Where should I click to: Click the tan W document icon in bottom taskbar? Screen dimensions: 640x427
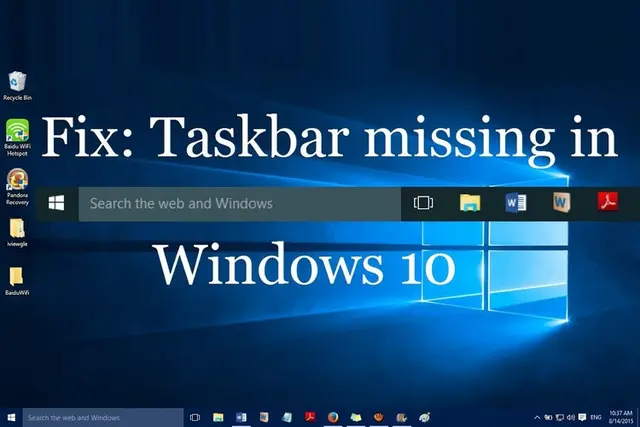pyautogui.click(x=264, y=417)
